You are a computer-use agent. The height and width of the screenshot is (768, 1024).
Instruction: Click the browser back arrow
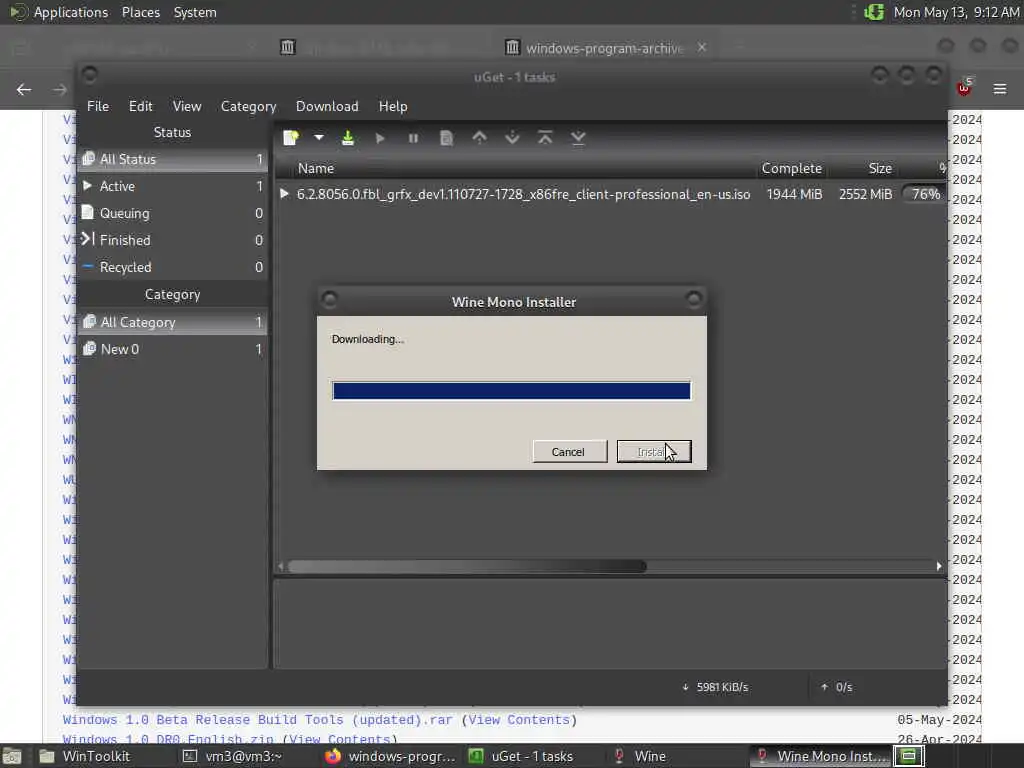pos(24,89)
